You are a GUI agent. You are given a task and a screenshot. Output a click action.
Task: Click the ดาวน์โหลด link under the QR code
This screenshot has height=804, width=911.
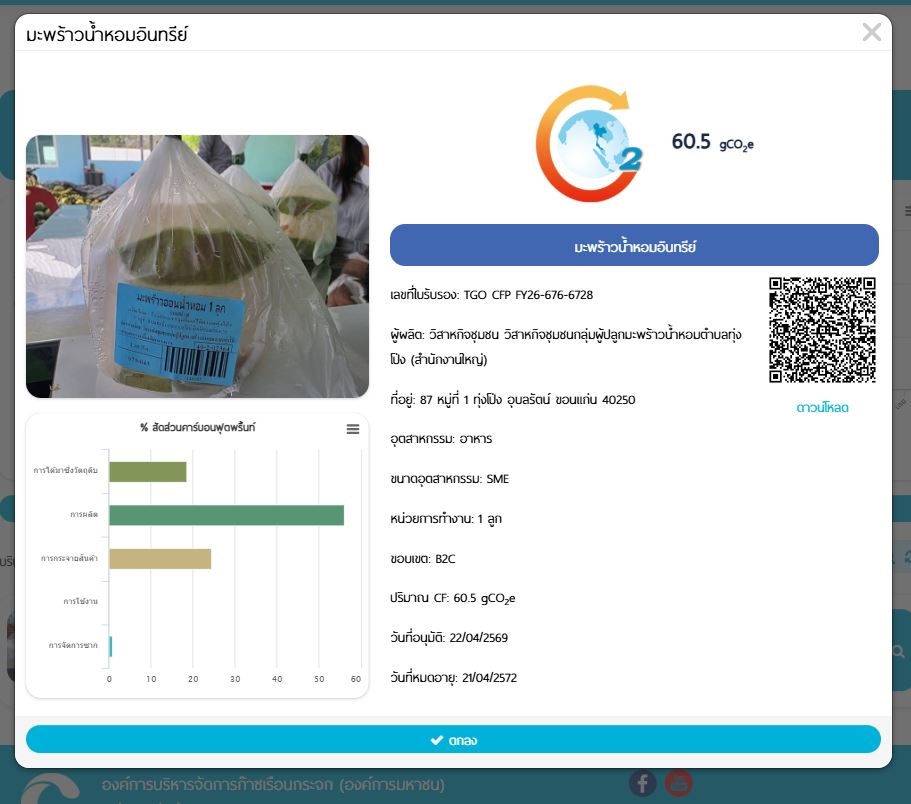(822, 407)
